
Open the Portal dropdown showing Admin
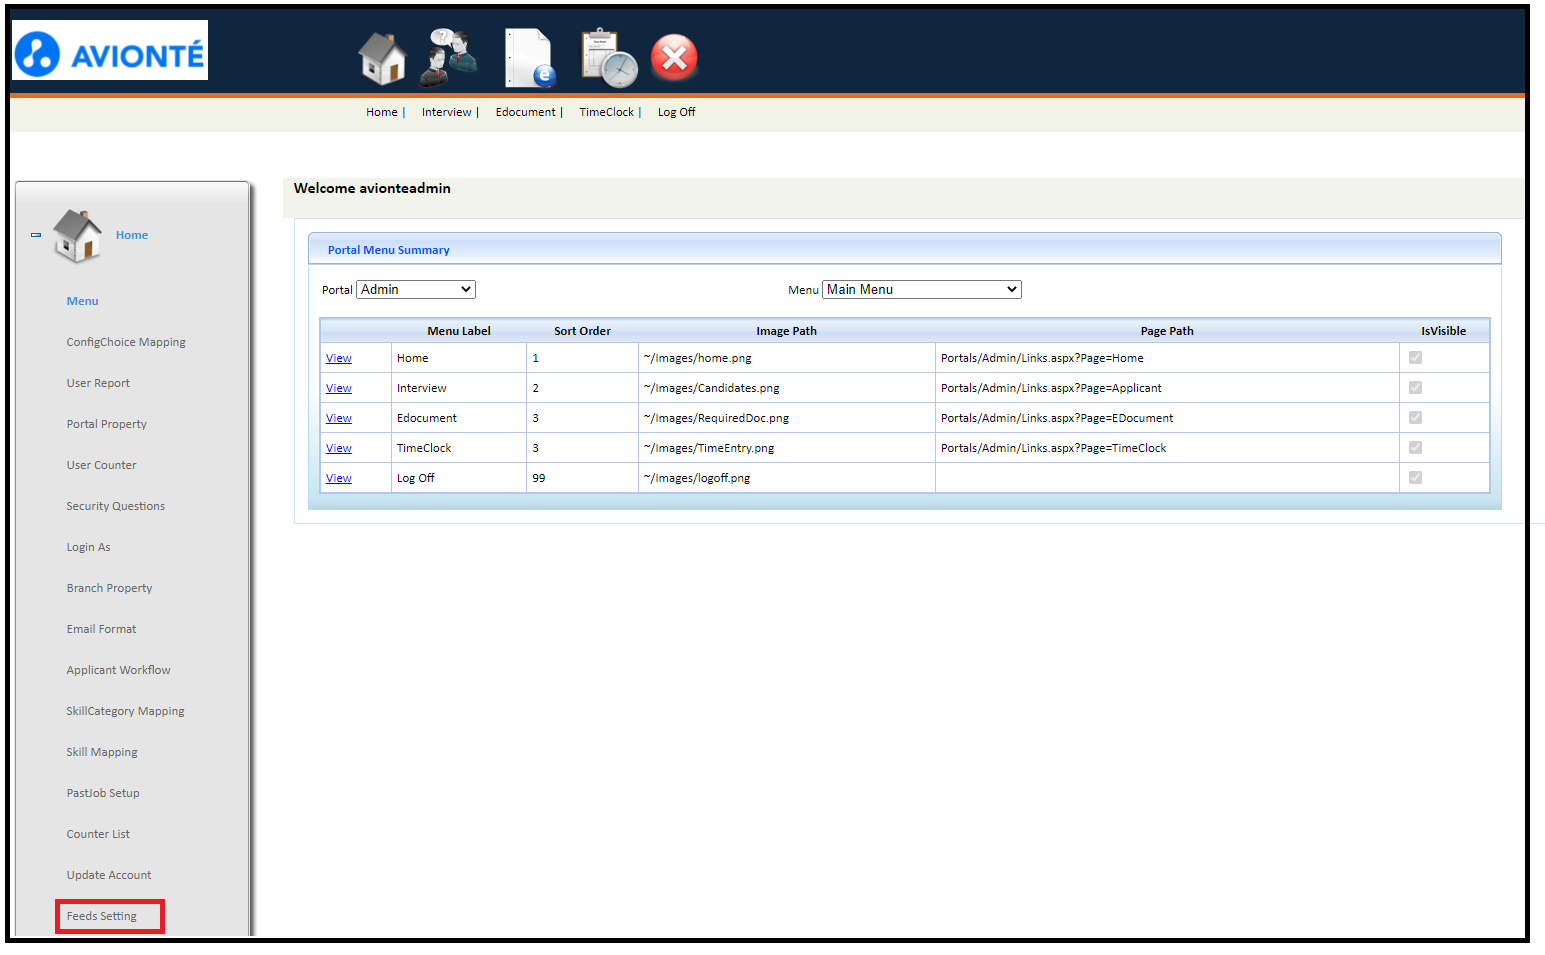[x=416, y=289]
